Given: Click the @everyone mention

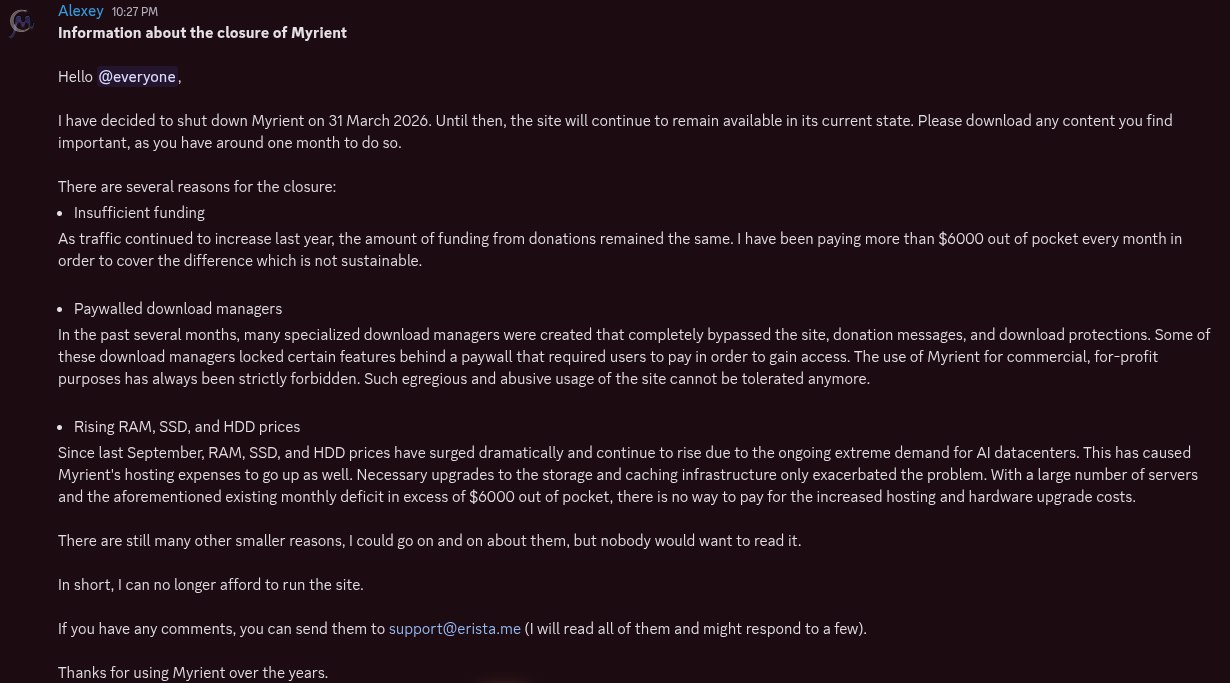Looking at the screenshot, I should pos(137,76).
